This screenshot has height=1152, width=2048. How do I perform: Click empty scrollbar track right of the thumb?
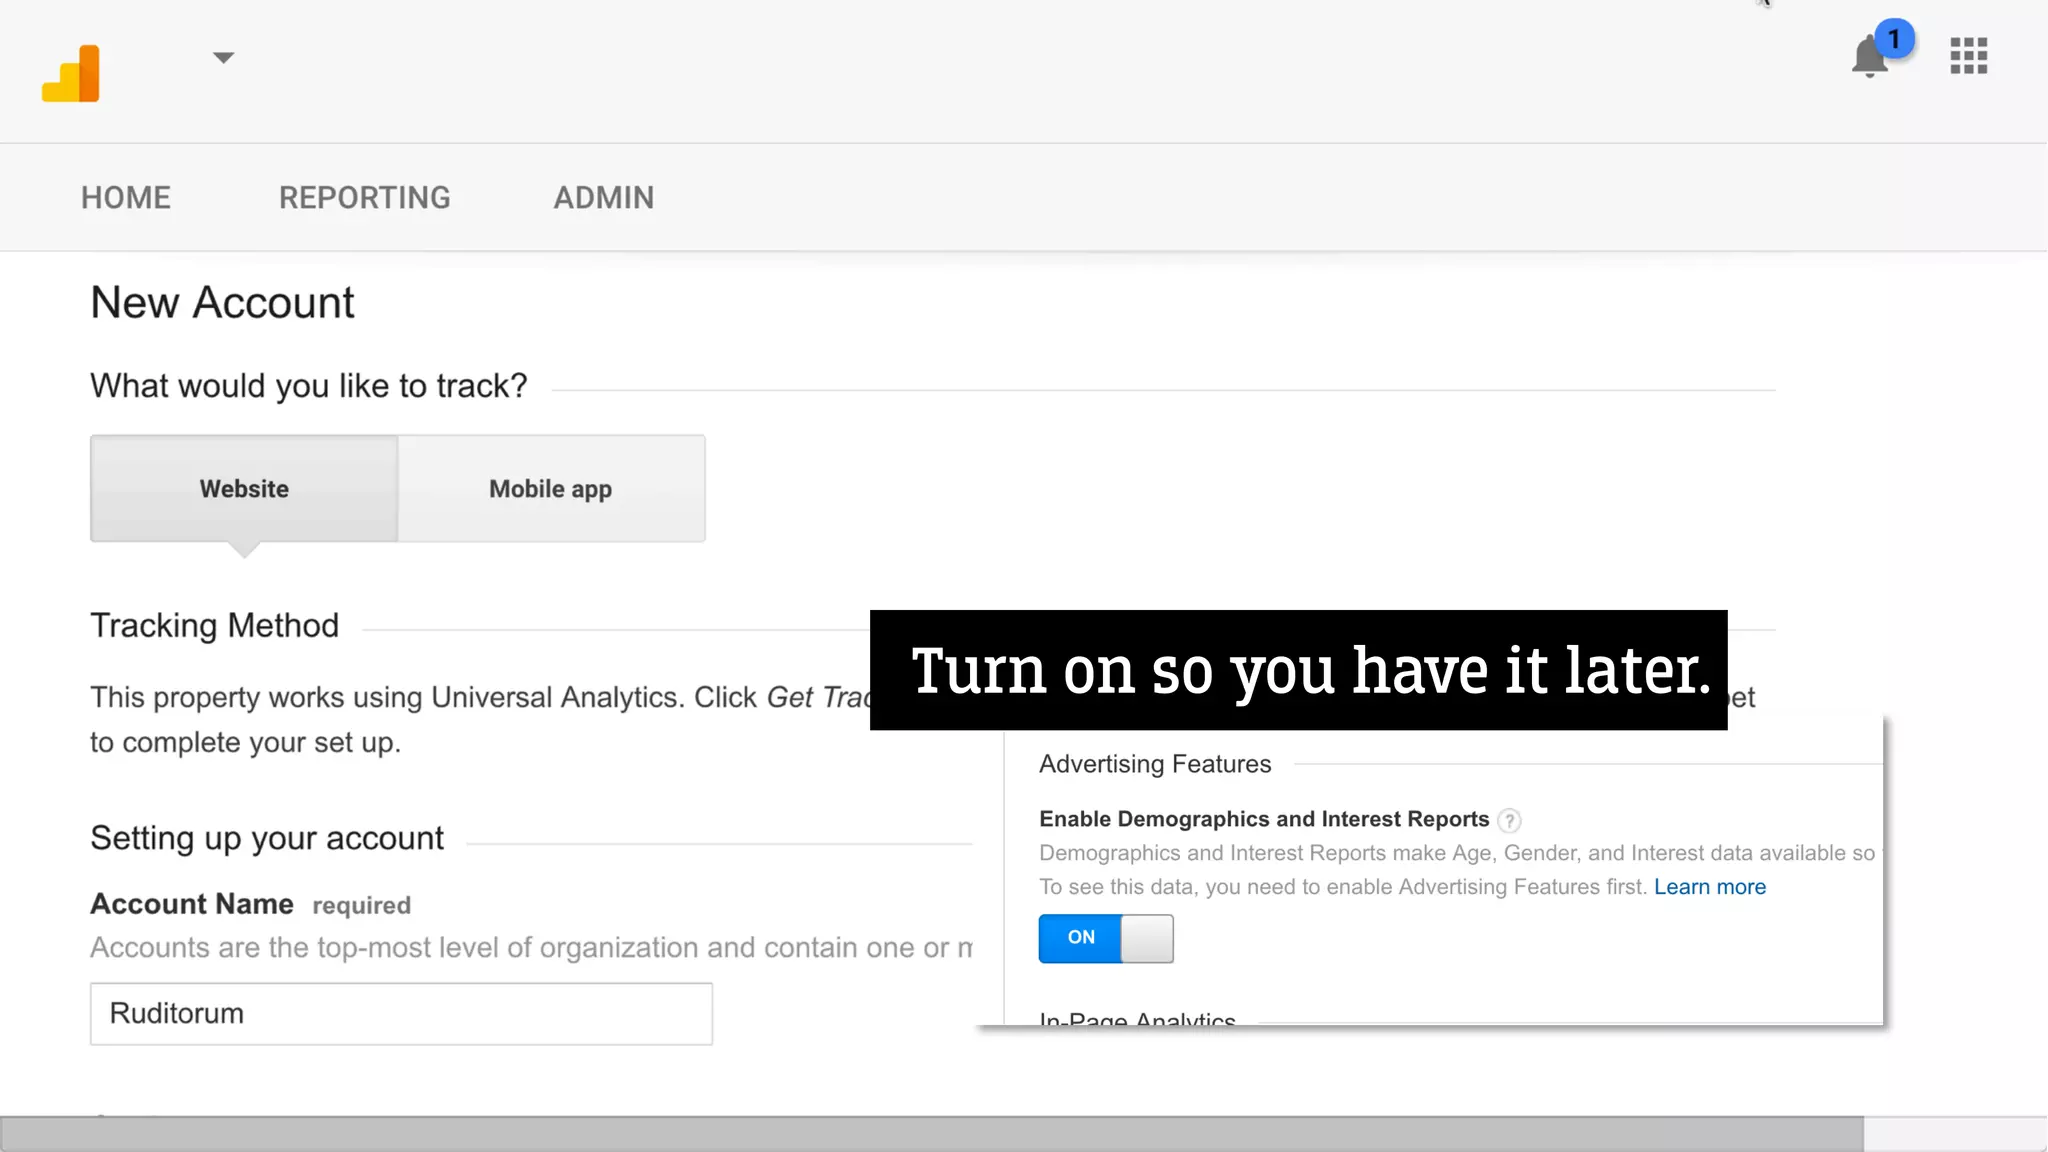coord(1953,1134)
